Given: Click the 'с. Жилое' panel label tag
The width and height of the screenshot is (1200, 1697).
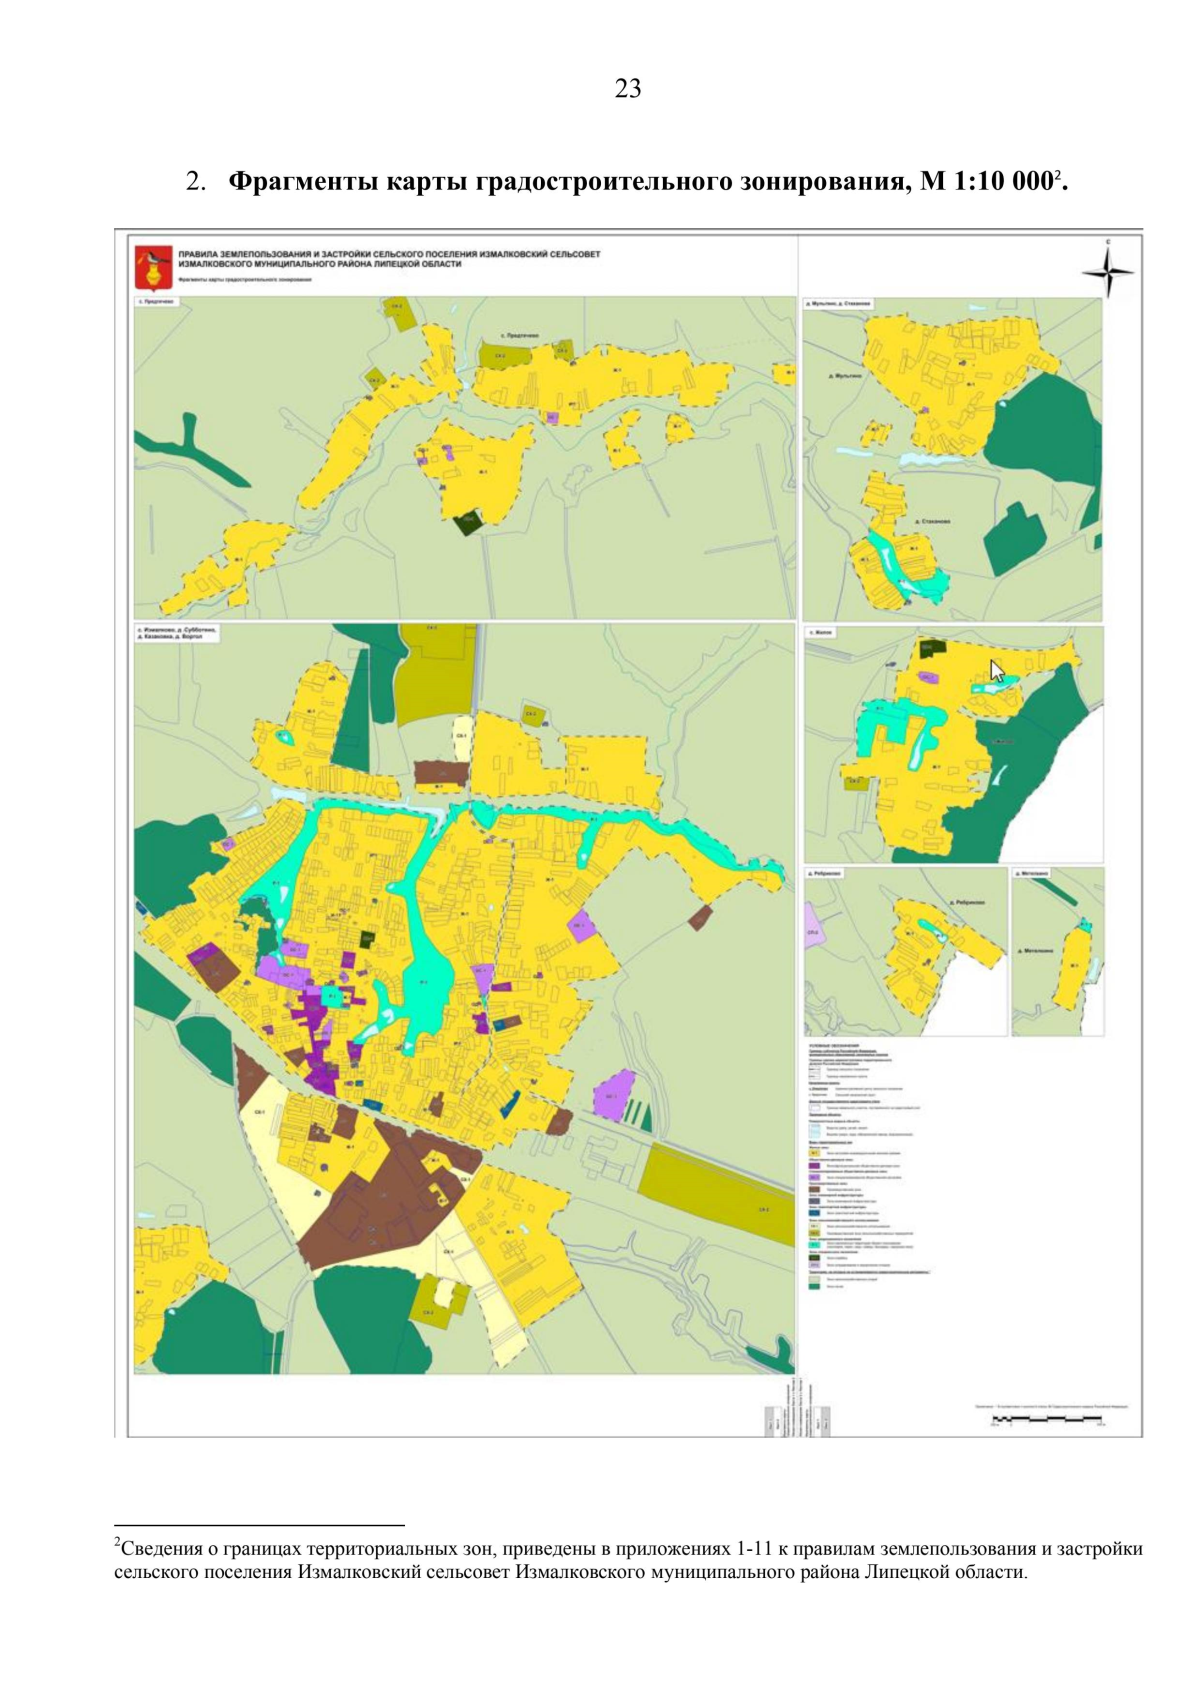Looking at the screenshot, I should (821, 632).
